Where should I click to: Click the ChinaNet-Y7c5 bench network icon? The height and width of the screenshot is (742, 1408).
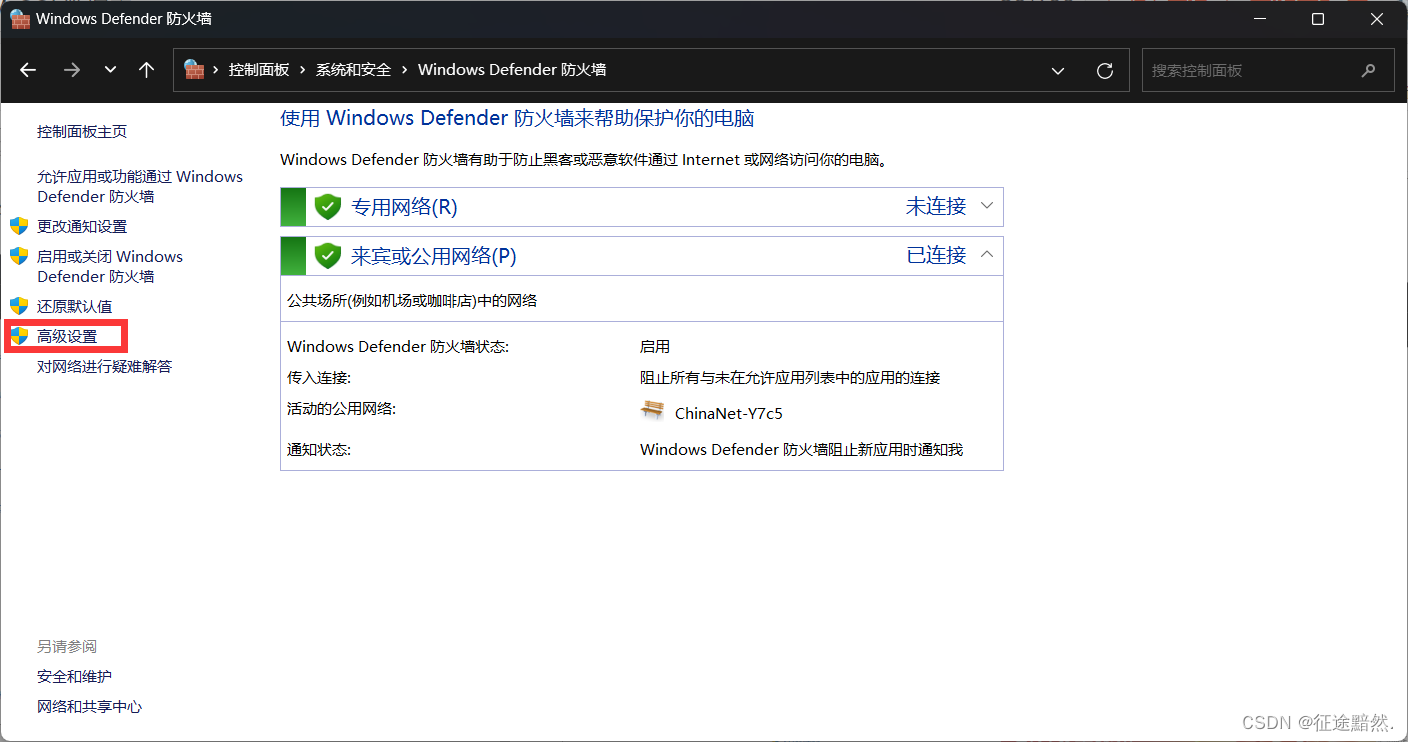[653, 410]
